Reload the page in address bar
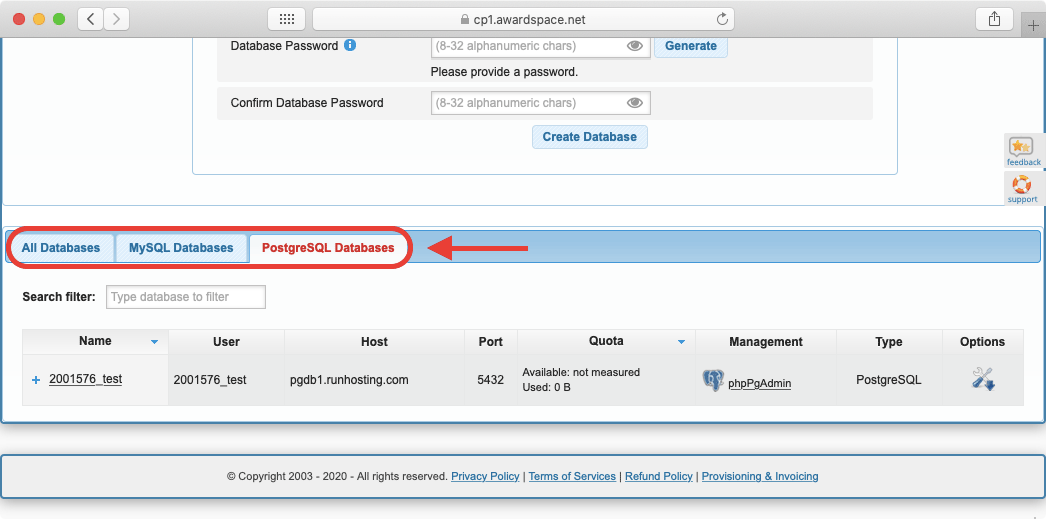Screen dimensions: 1046x519 pos(722,19)
